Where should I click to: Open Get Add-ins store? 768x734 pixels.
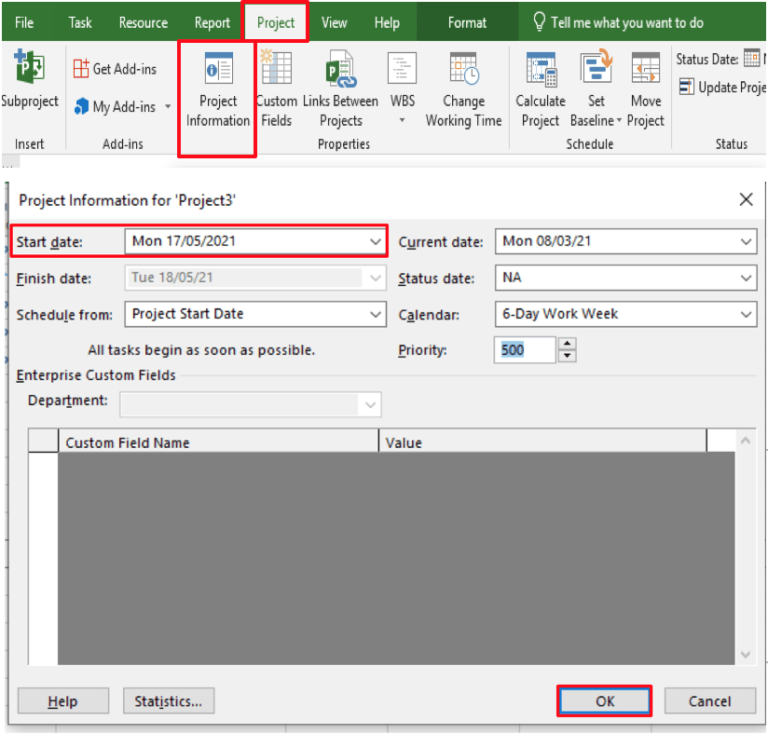[x=114, y=69]
